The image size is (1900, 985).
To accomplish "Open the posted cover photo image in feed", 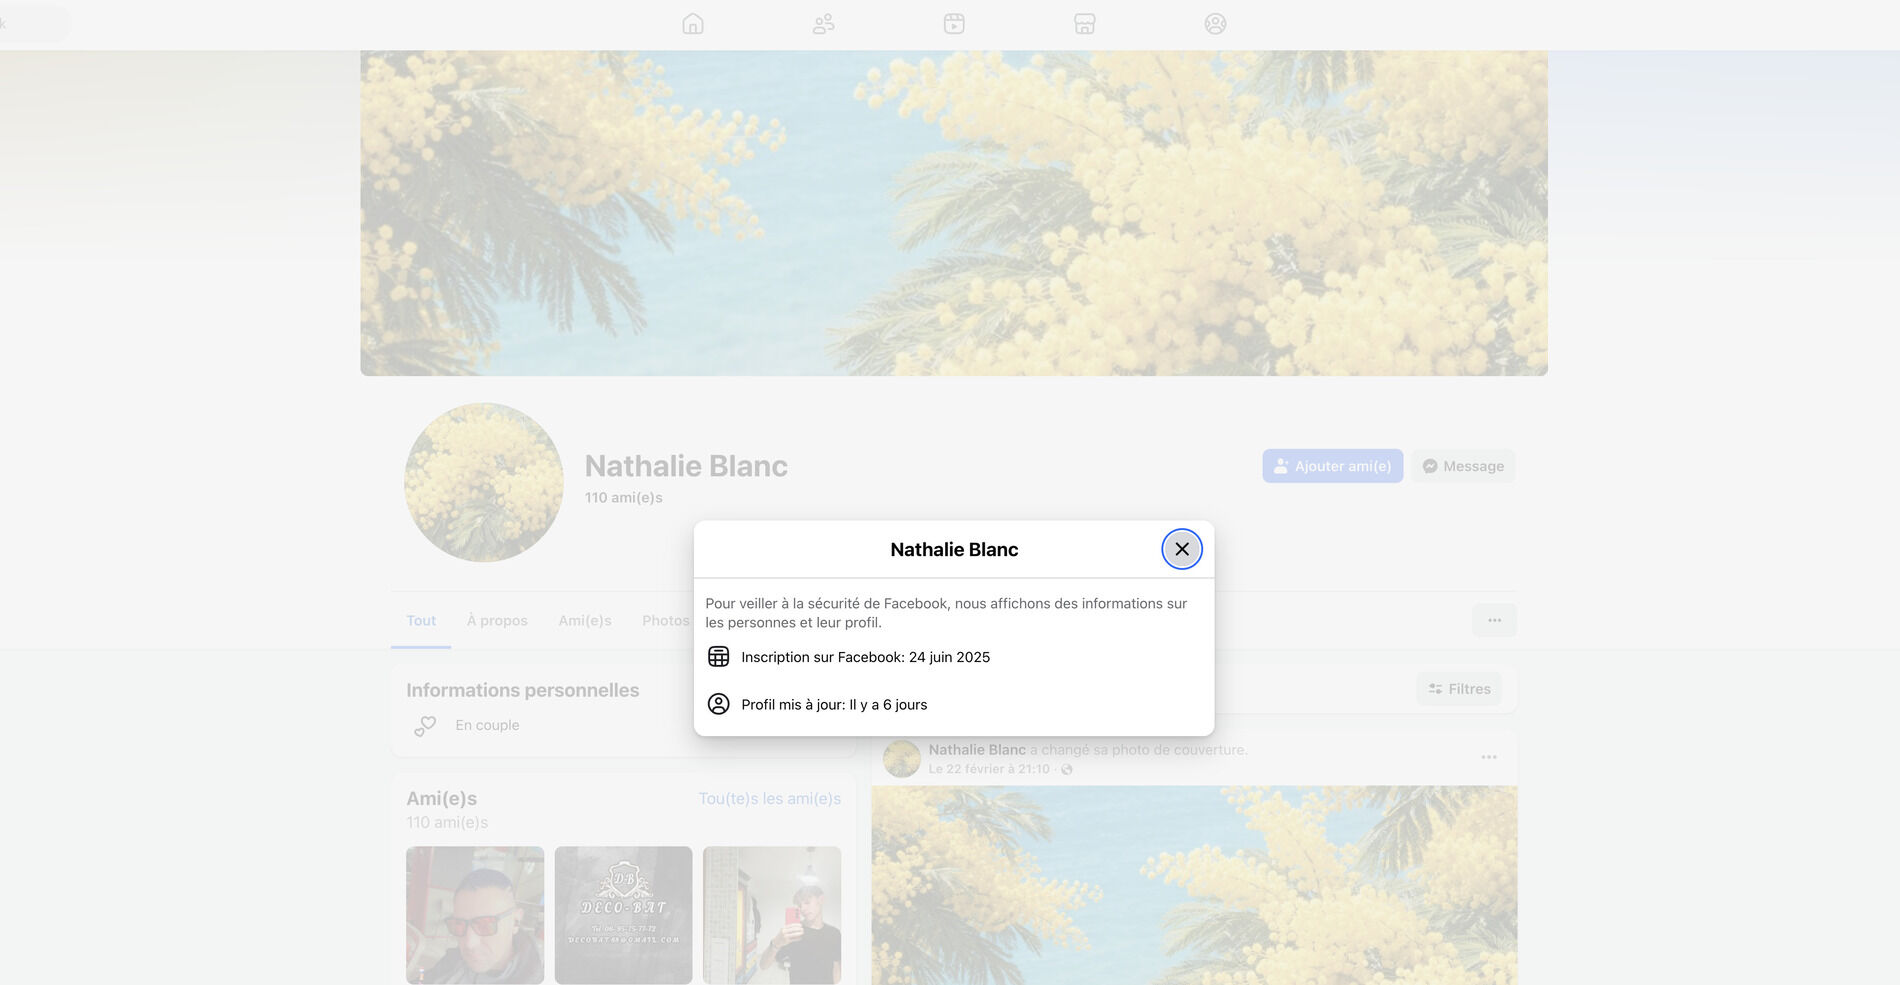I will point(1194,885).
